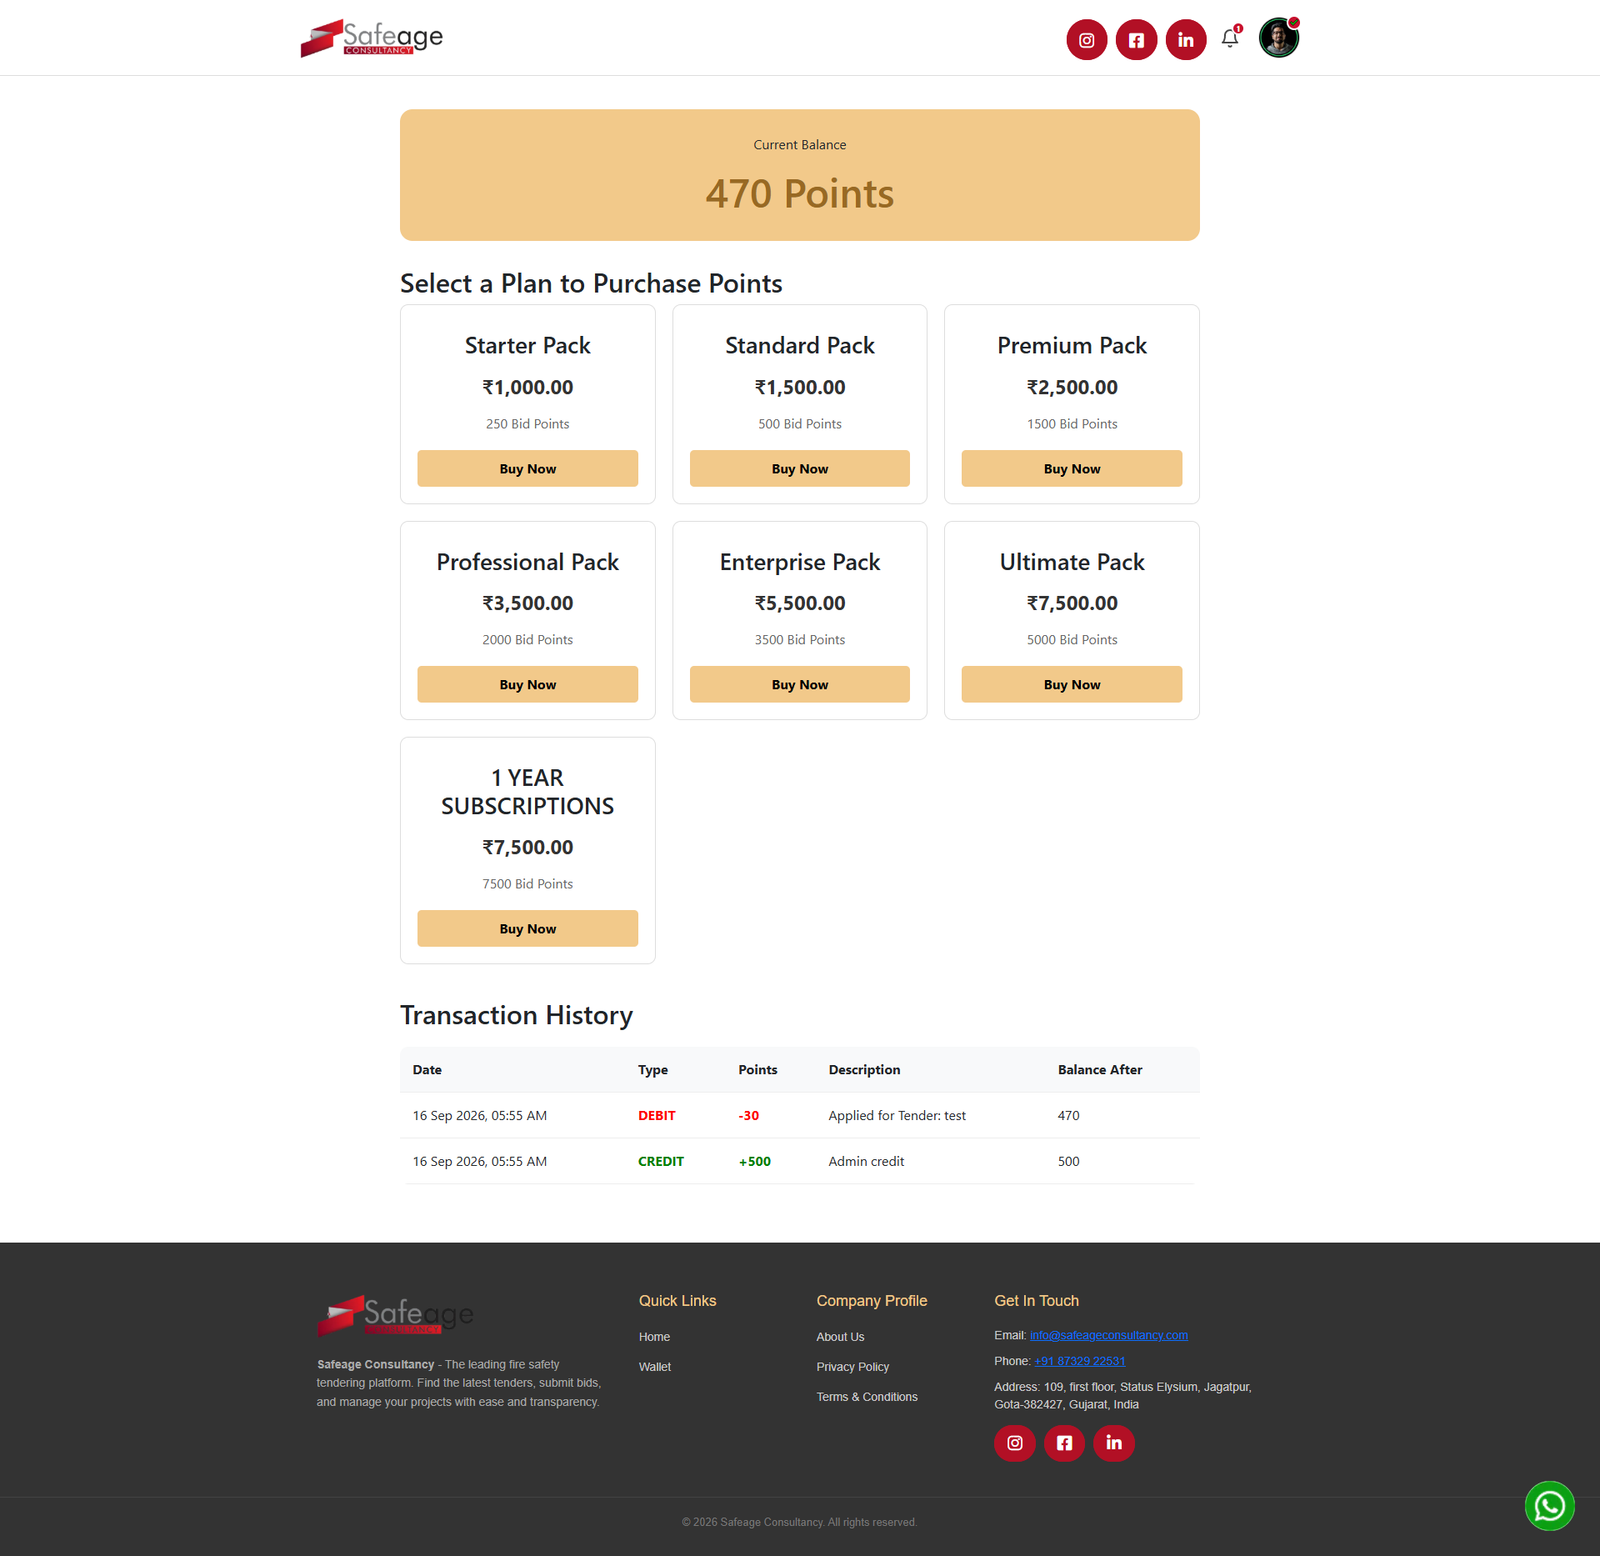Click the Type column header
The width and height of the screenshot is (1600, 1556).
[x=653, y=1070]
